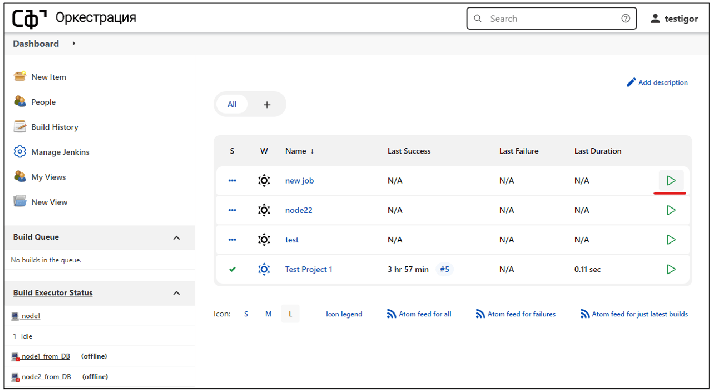Open build #5 of Test Project 1
Viewport: 713px width, 390px height.
(444, 269)
